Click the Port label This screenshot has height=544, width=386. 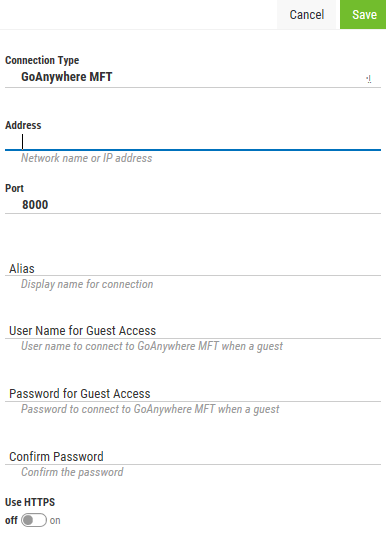point(14,188)
